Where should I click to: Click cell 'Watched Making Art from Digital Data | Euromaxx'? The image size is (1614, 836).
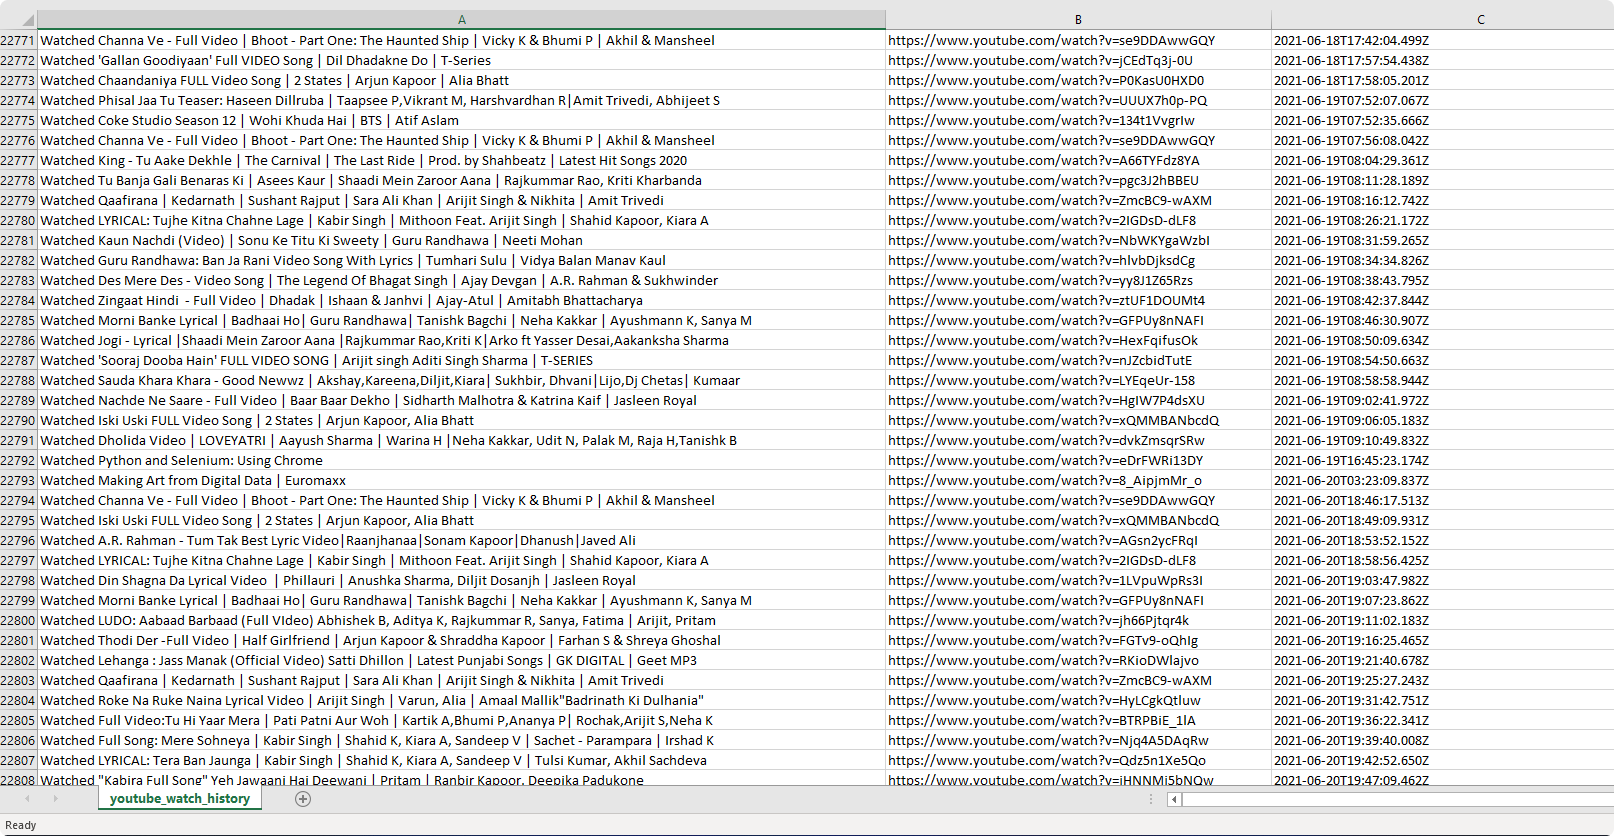(461, 480)
